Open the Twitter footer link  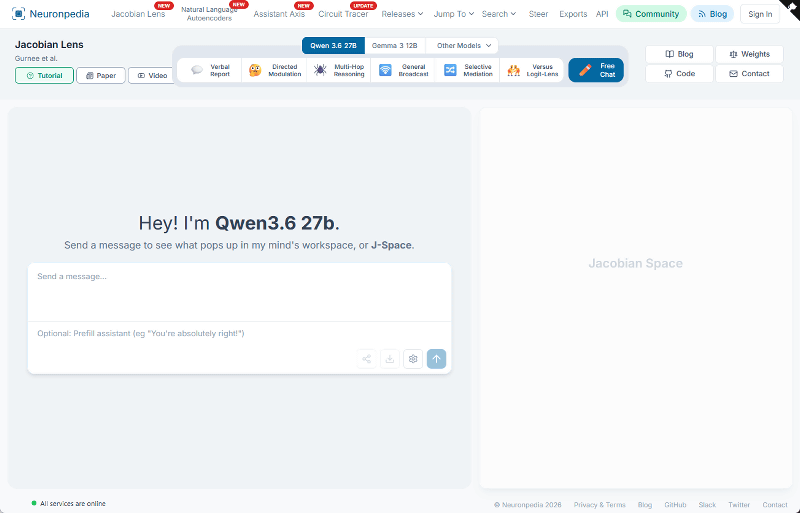point(739,504)
